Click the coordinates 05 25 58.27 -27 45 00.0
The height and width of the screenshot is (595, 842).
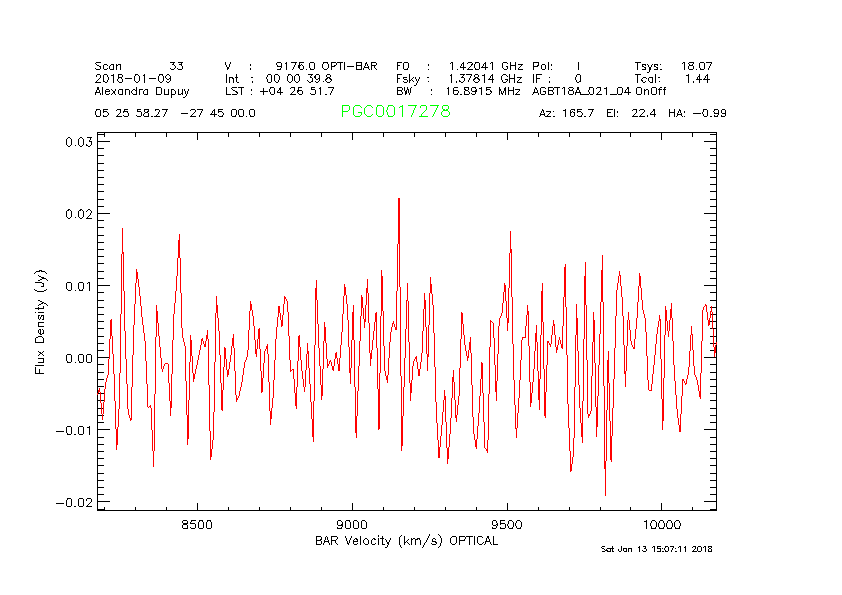point(175,113)
